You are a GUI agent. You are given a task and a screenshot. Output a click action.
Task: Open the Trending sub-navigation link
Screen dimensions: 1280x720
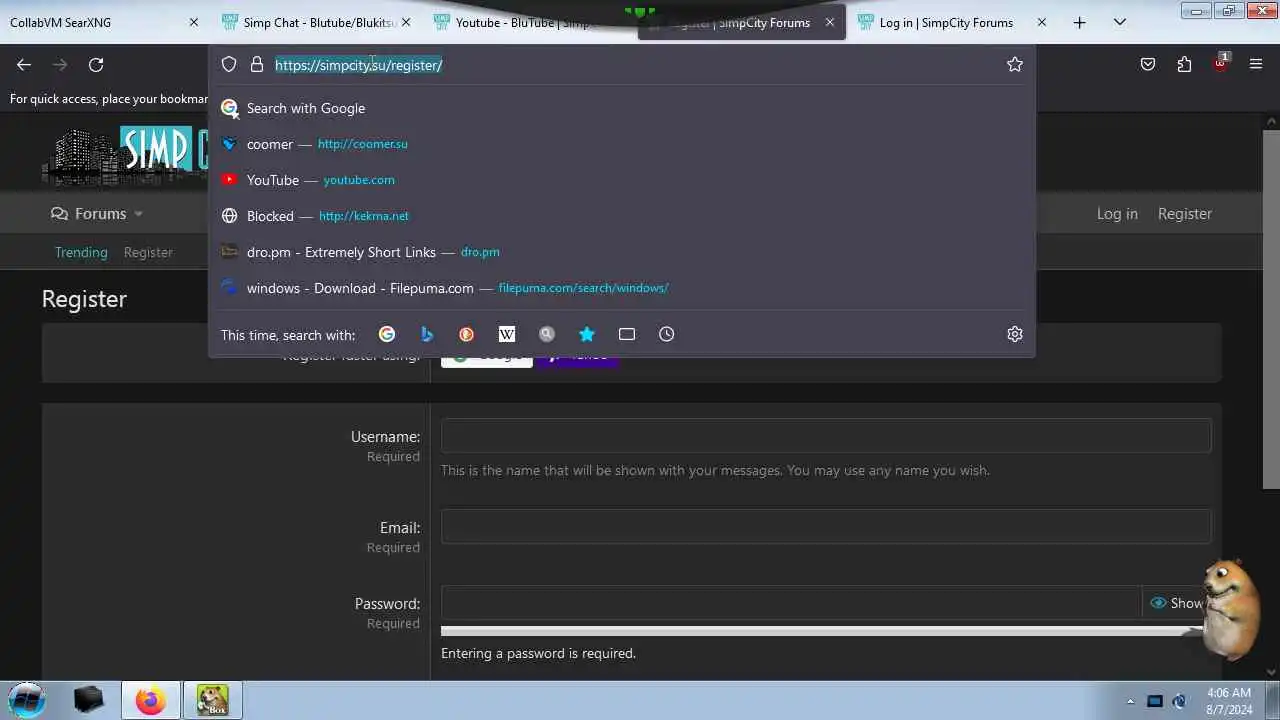[x=81, y=252]
